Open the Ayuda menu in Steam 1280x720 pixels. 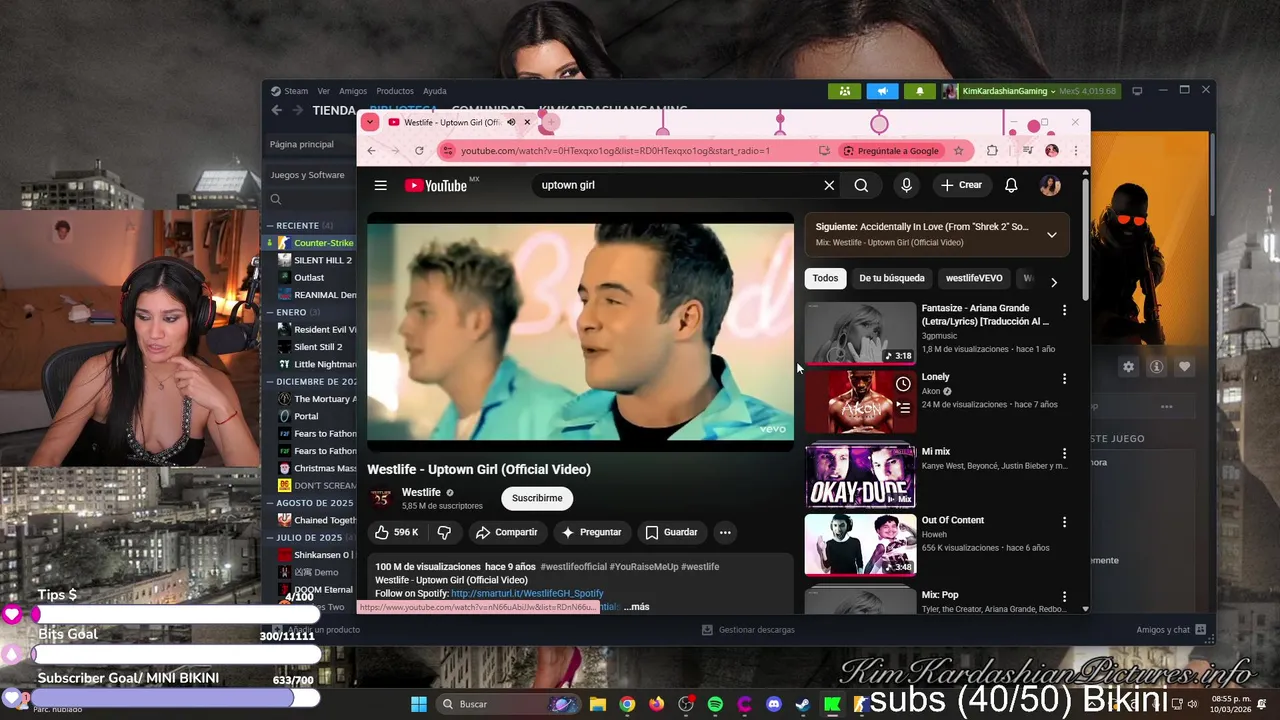(x=434, y=91)
